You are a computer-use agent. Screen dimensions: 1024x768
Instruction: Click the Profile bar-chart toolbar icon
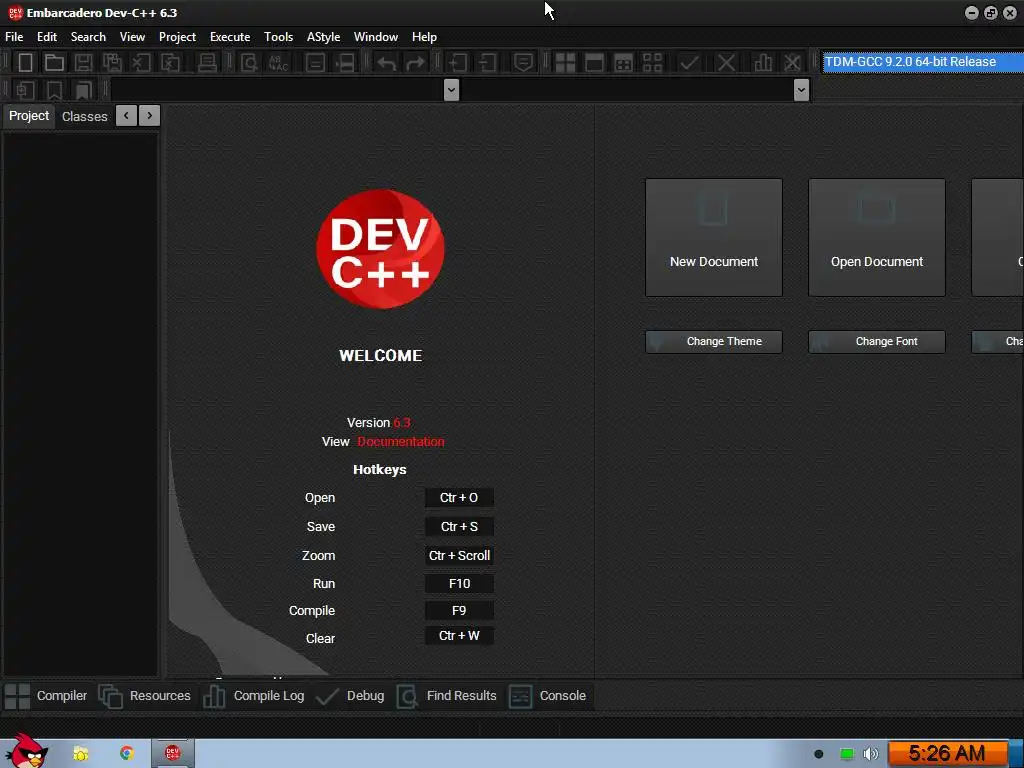[763, 63]
